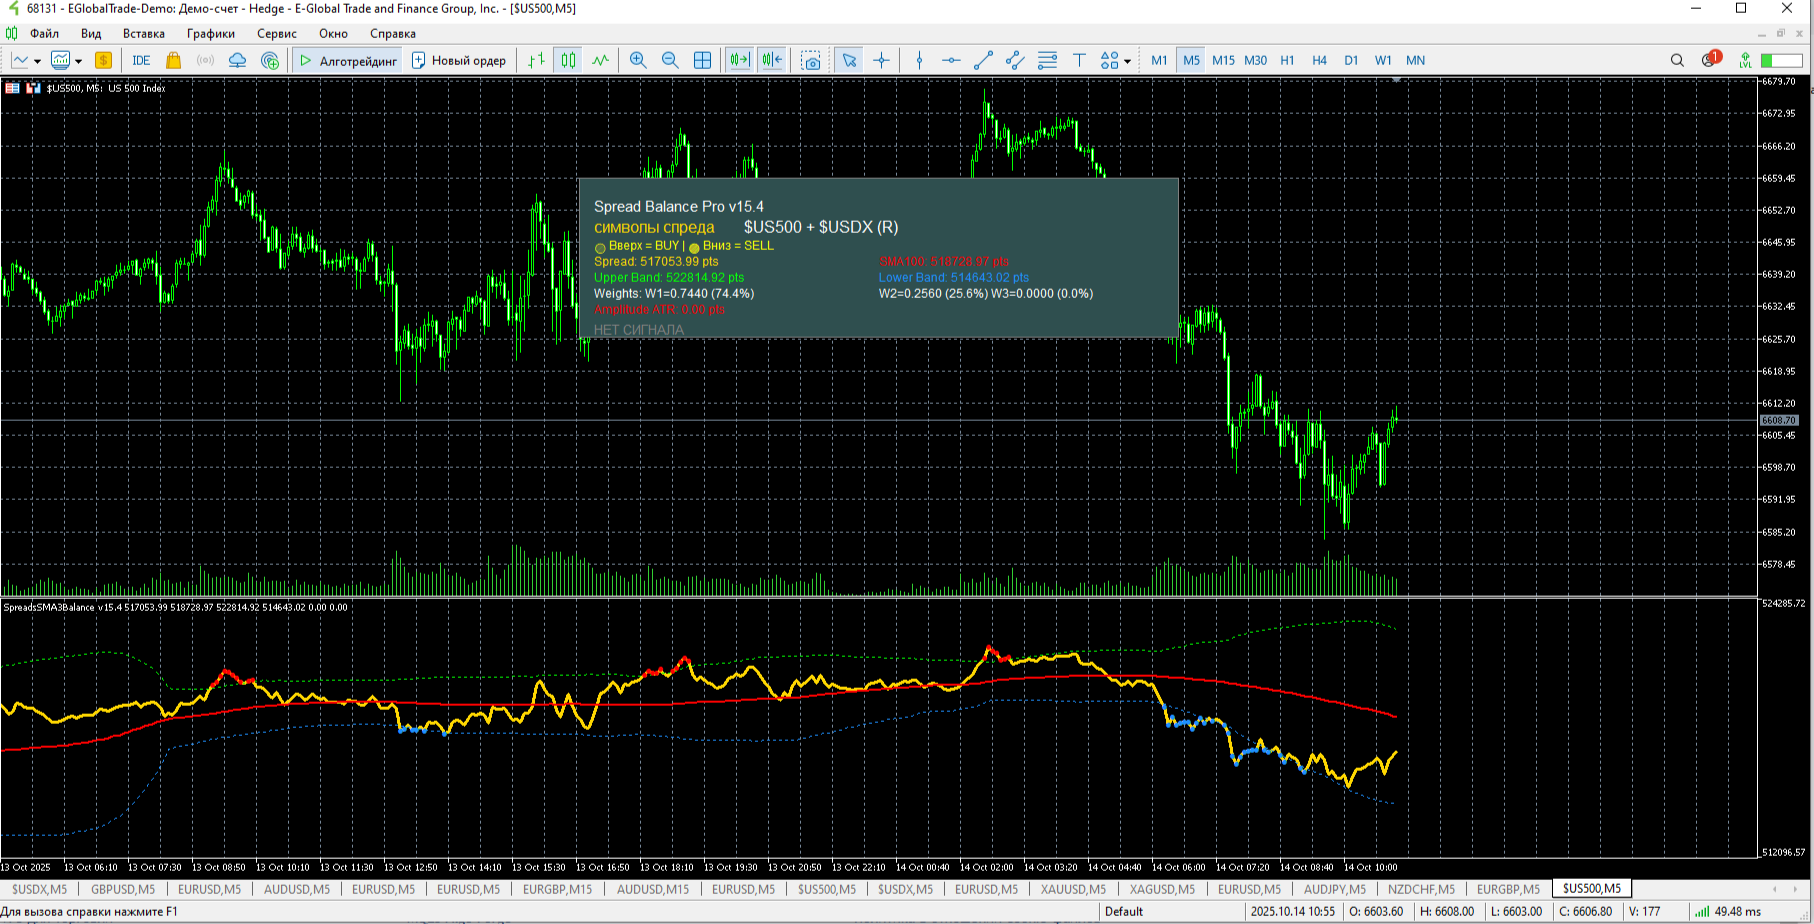Screen dimensions: 1814x924
Task: Set timeframe to M15
Action: 1223,60
